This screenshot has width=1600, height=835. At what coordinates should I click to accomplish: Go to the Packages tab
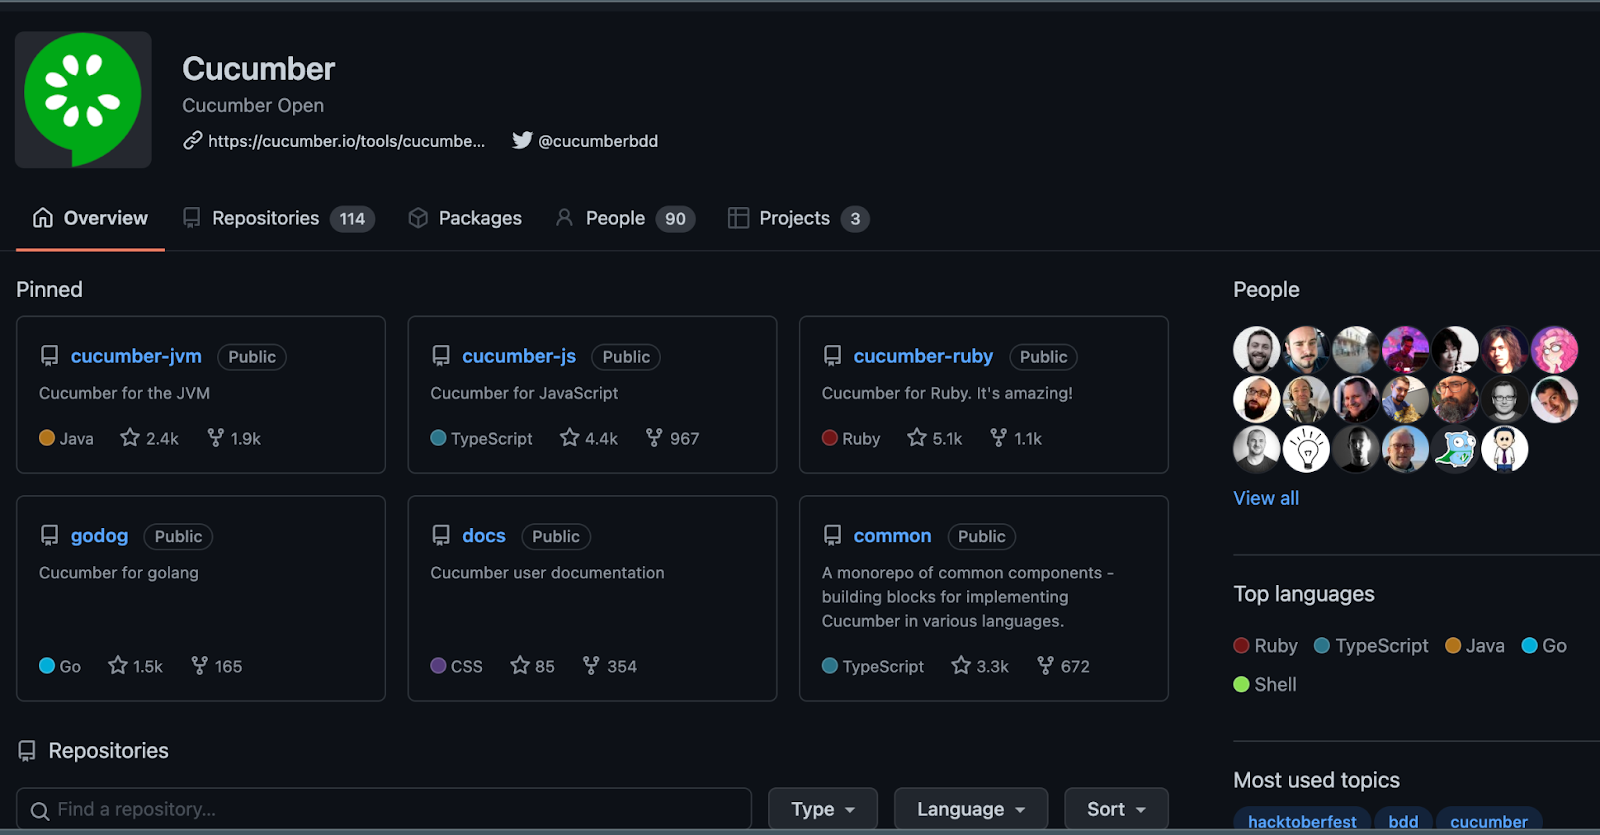tap(465, 218)
